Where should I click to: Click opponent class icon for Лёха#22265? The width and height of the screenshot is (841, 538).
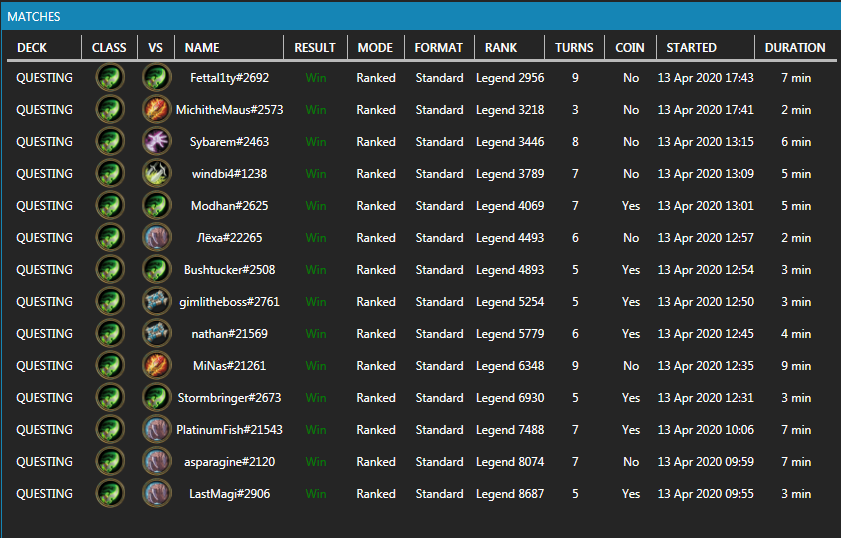pos(157,238)
